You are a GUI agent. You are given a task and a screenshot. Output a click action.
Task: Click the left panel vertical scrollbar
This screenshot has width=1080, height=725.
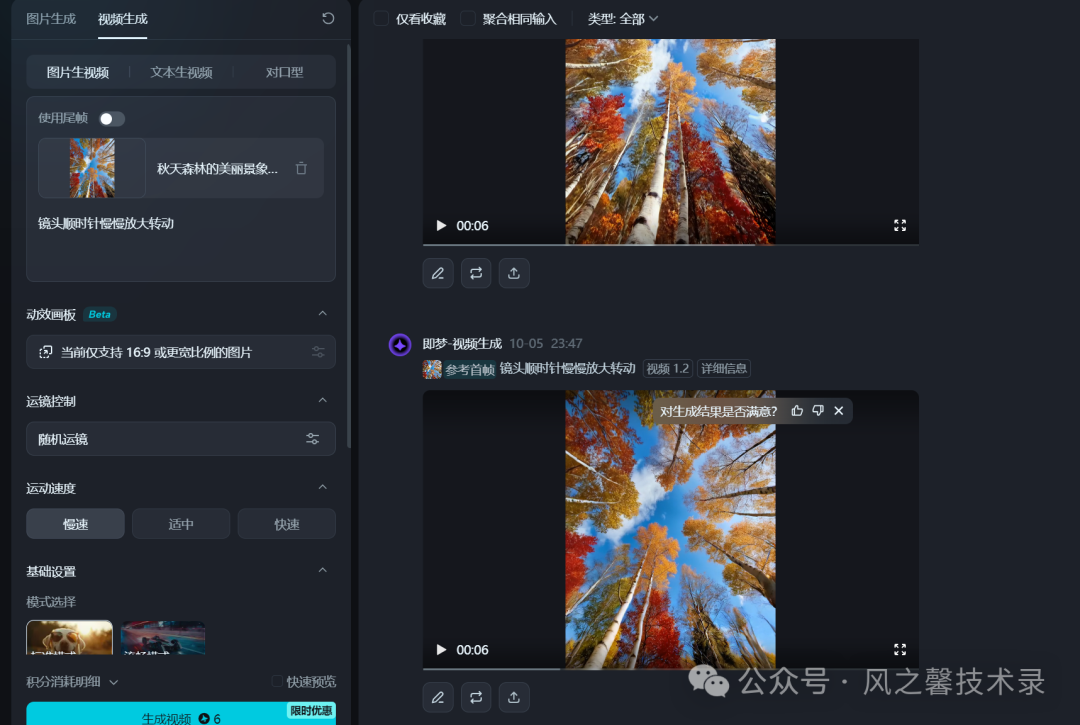(349, 246)
